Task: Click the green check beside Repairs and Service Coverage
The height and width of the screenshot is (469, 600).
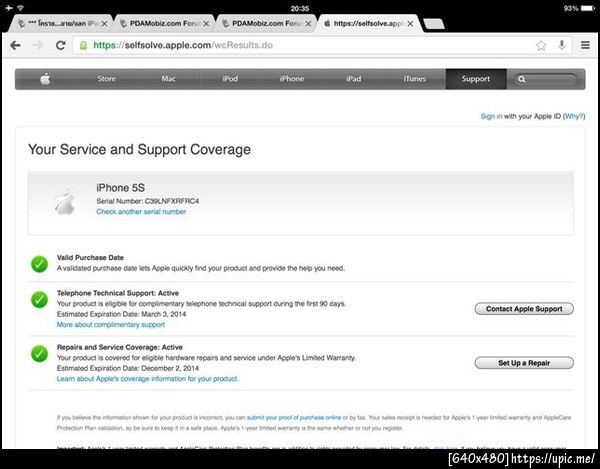Action: (x=39, y=354)
